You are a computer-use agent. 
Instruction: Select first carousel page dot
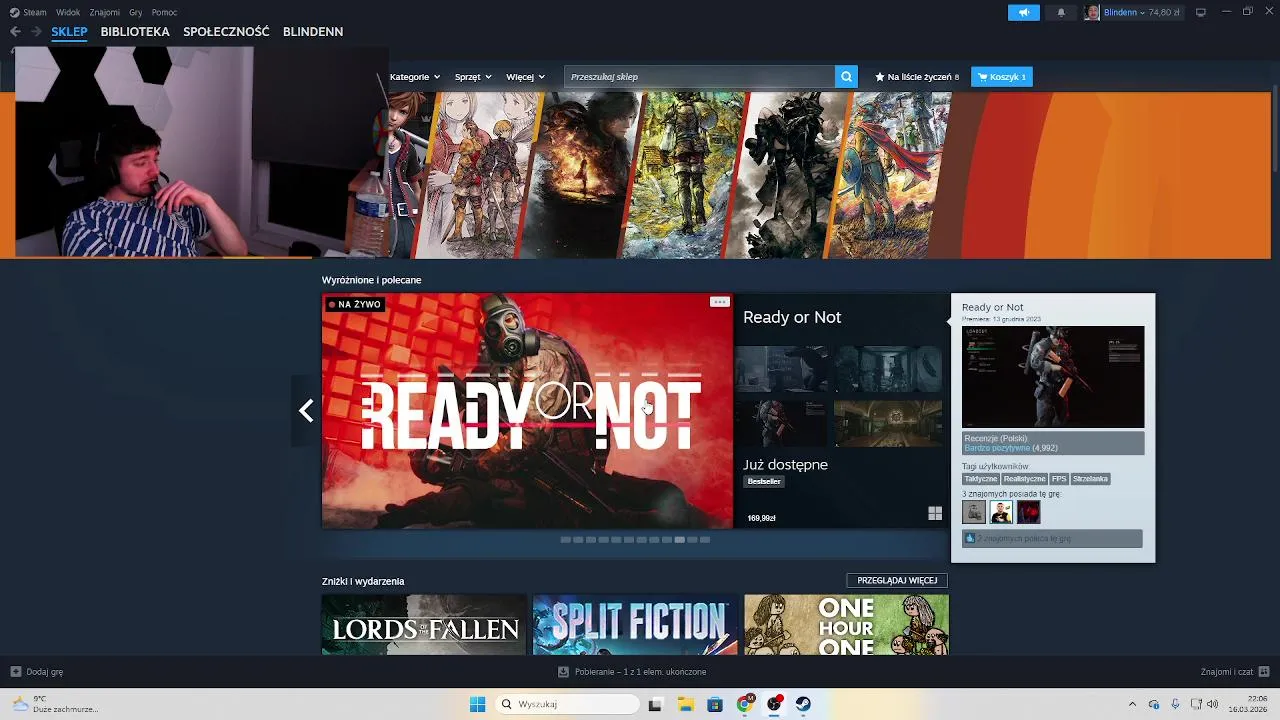(x=565, y=540)
